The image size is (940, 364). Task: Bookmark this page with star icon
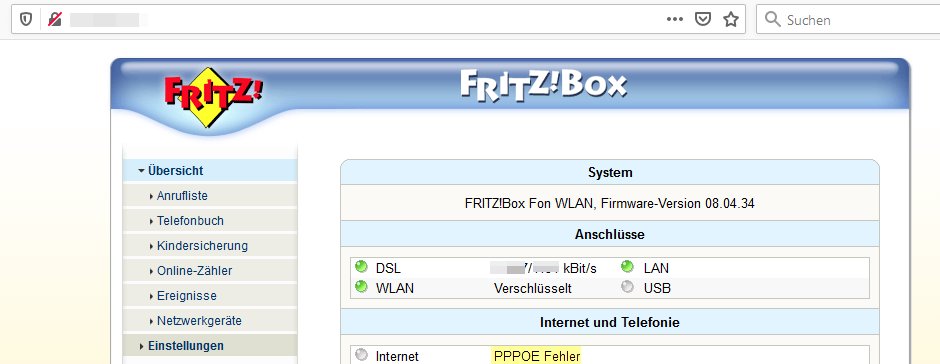point(730,19)
